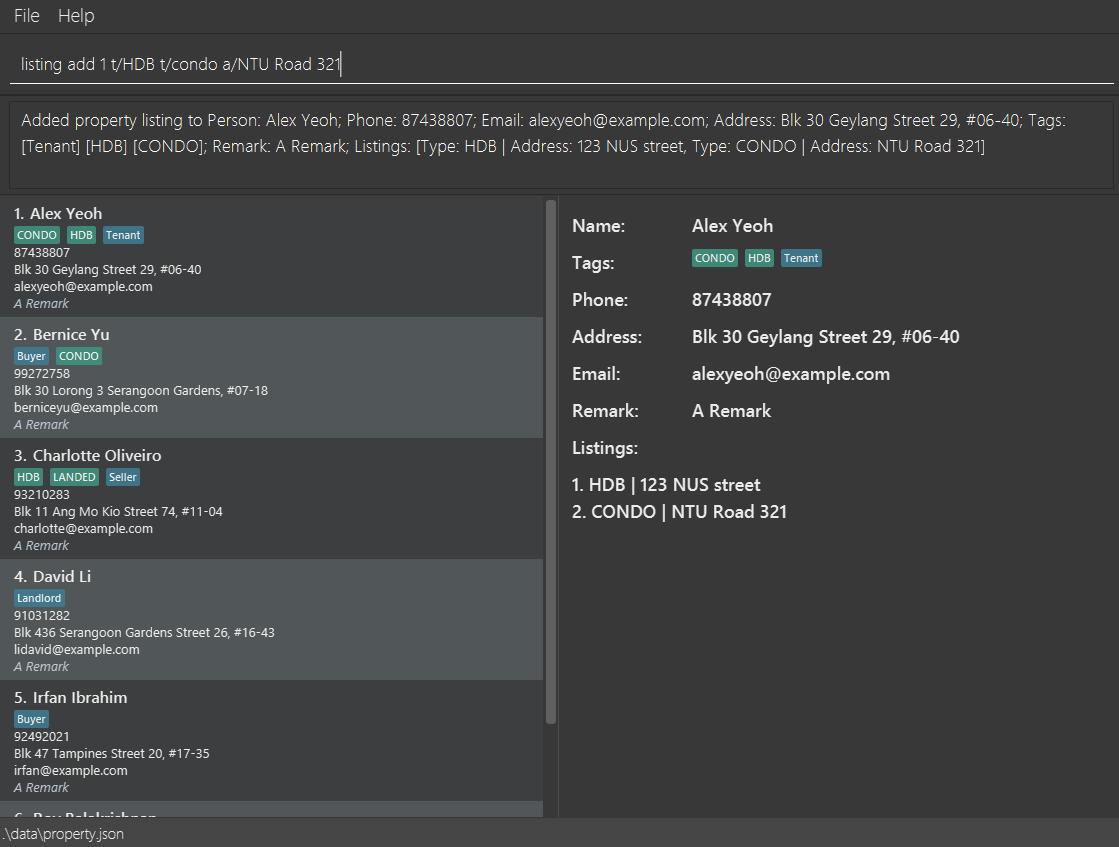Click the HDB tag in the details panel
Image resolution: width=1119 pixels, height=847 pixels.
[759, 258]
